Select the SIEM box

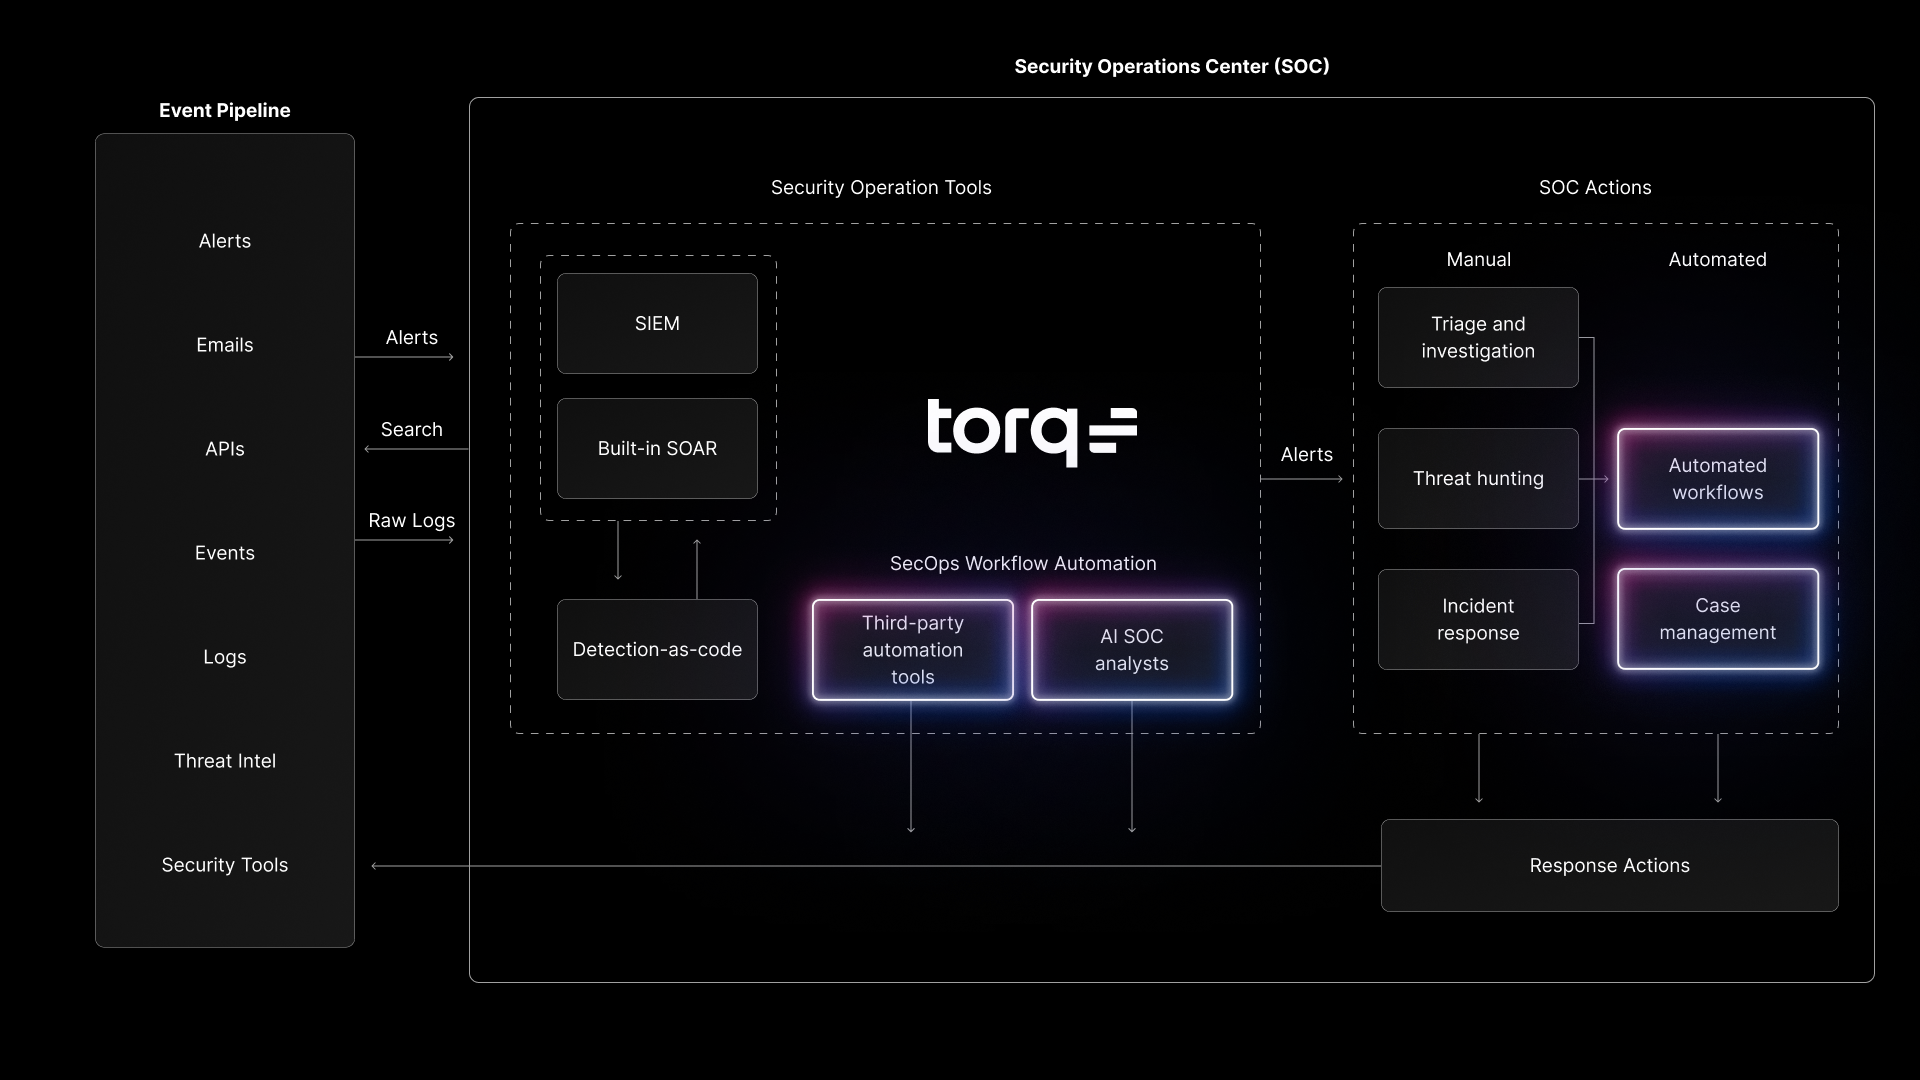click(657, 323)
